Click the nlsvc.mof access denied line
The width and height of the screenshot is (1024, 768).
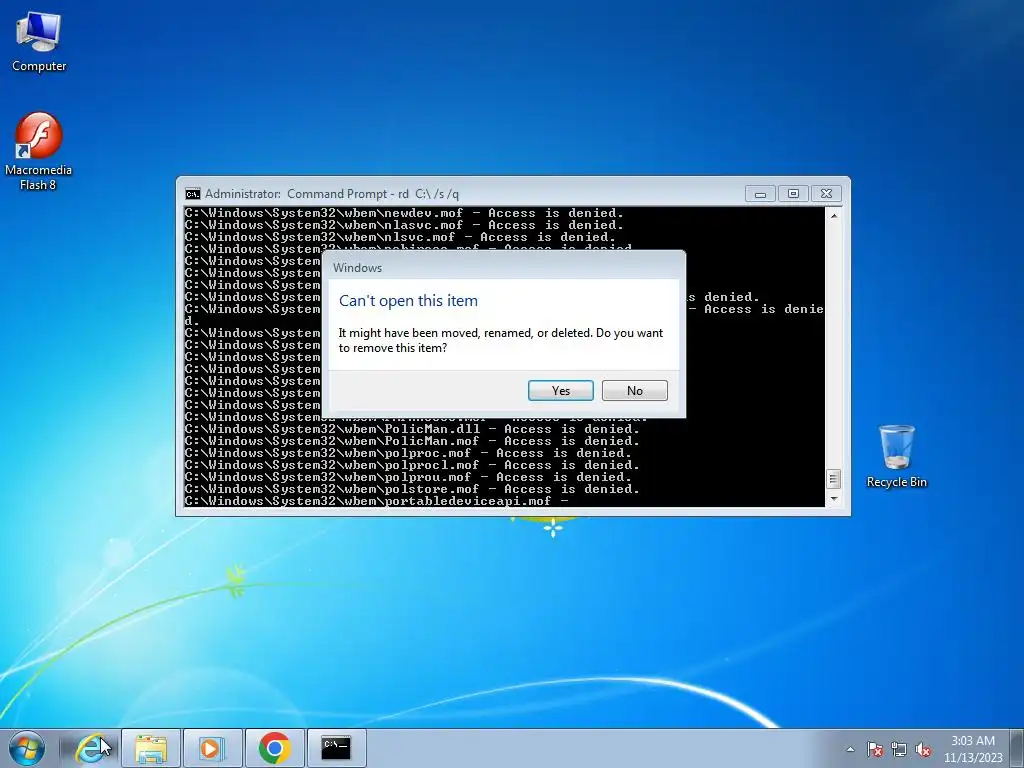coord(400,237)
